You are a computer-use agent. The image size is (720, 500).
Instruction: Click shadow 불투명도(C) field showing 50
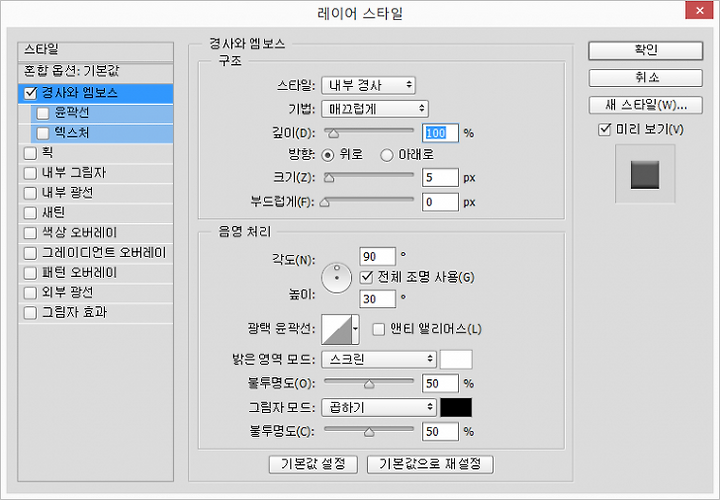click(x=440, y=432)
